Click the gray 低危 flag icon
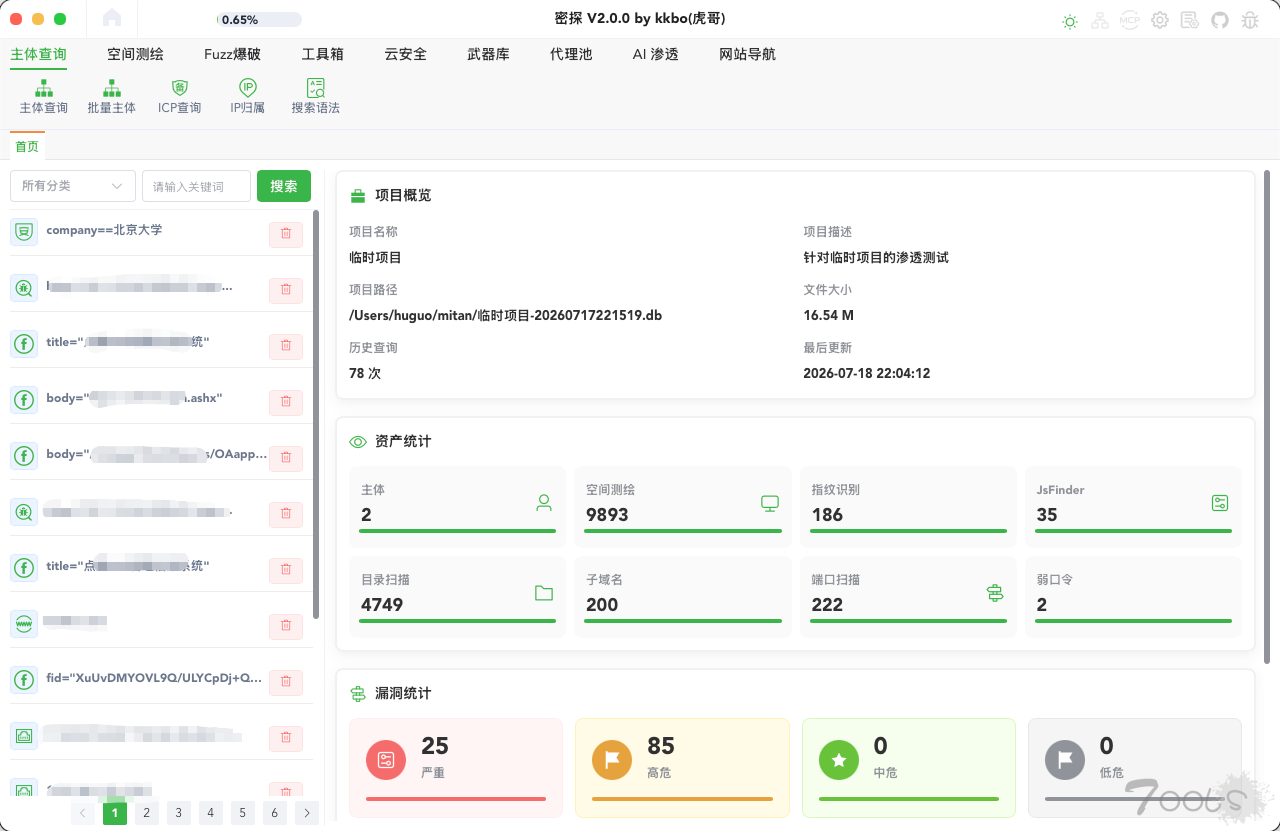This screenshot has height=831, width=1280. coord(1065,759)
